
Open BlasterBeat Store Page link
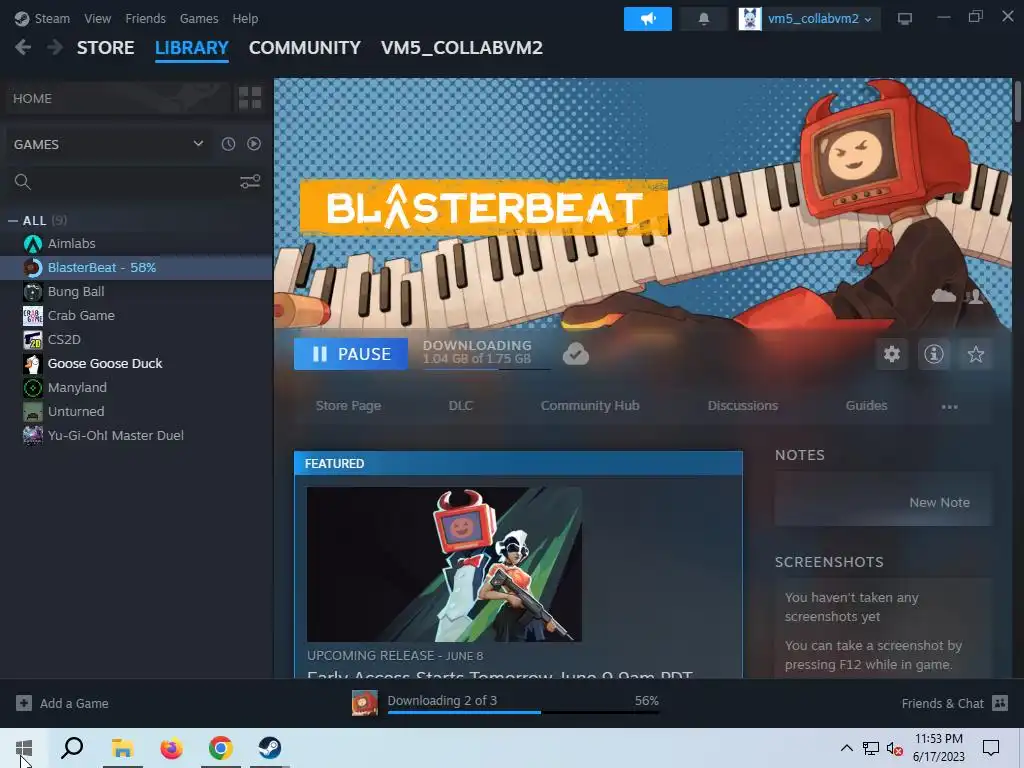tap(348, 406)
